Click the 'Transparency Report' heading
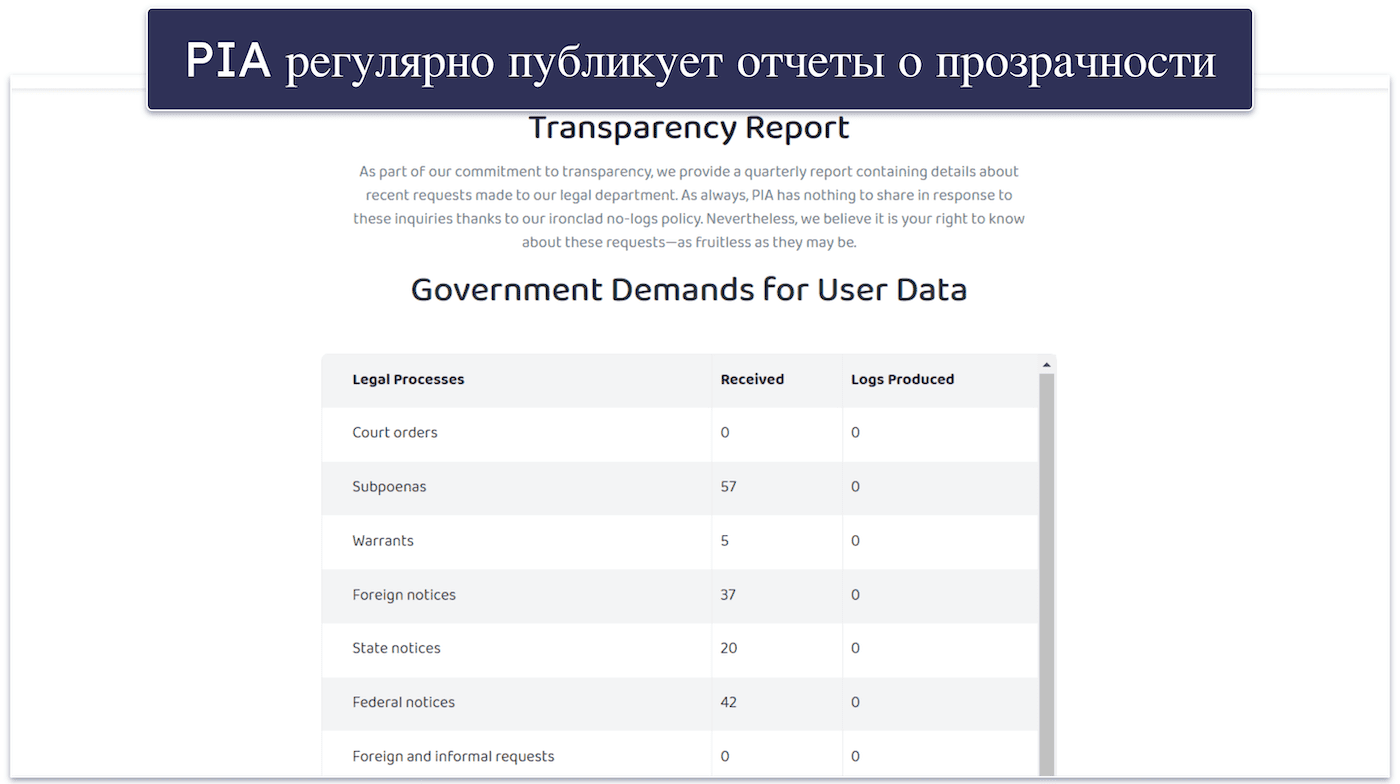The image size is (1400, 784). [x=689, y=128]
